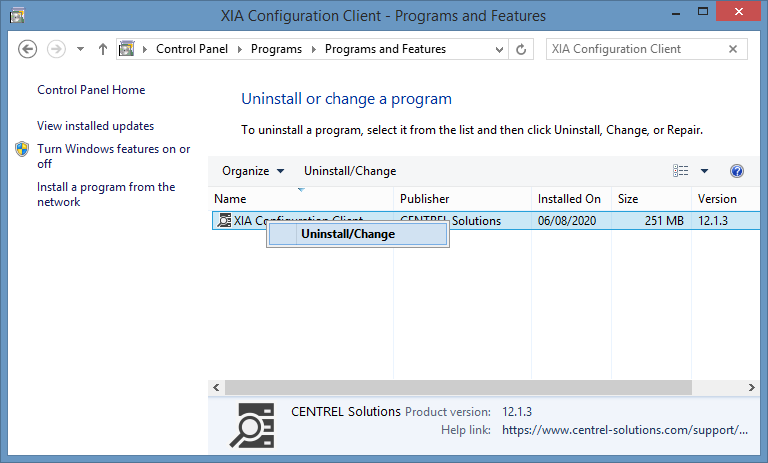Open Control Panel Home link
The height and width of the screenshot is (463, 768).
click(91, 90)
